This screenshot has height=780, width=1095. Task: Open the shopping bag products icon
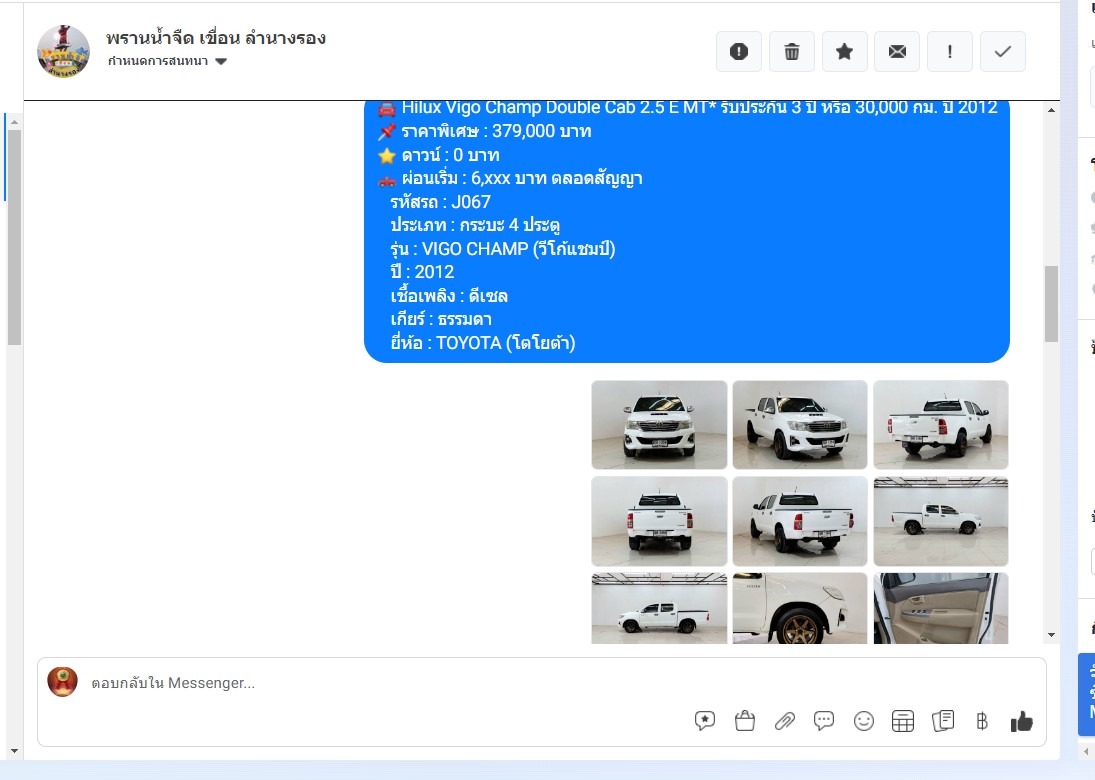[744, 721]
